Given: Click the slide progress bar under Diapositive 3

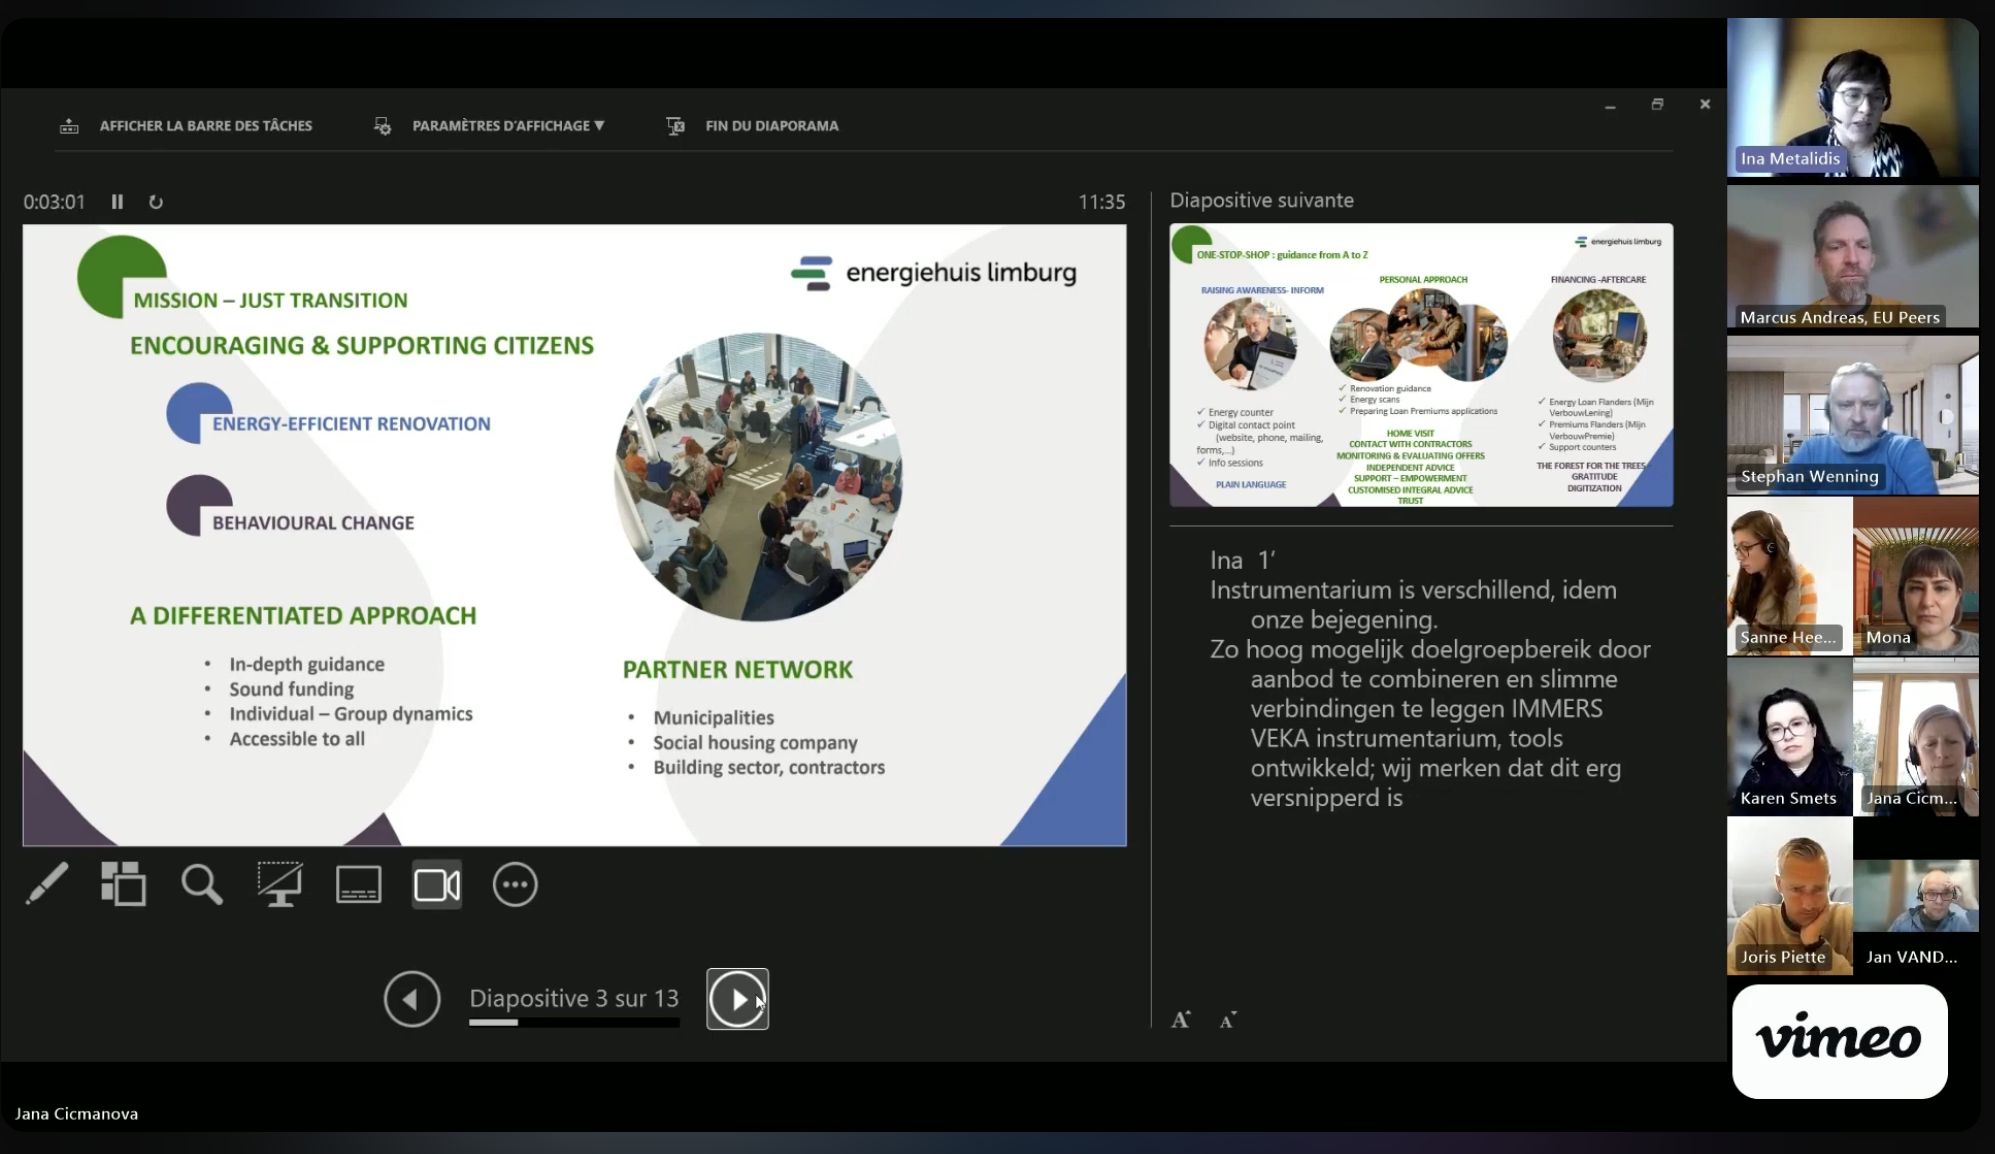Looking at the screenshot, I should [x=574, y=1022].
